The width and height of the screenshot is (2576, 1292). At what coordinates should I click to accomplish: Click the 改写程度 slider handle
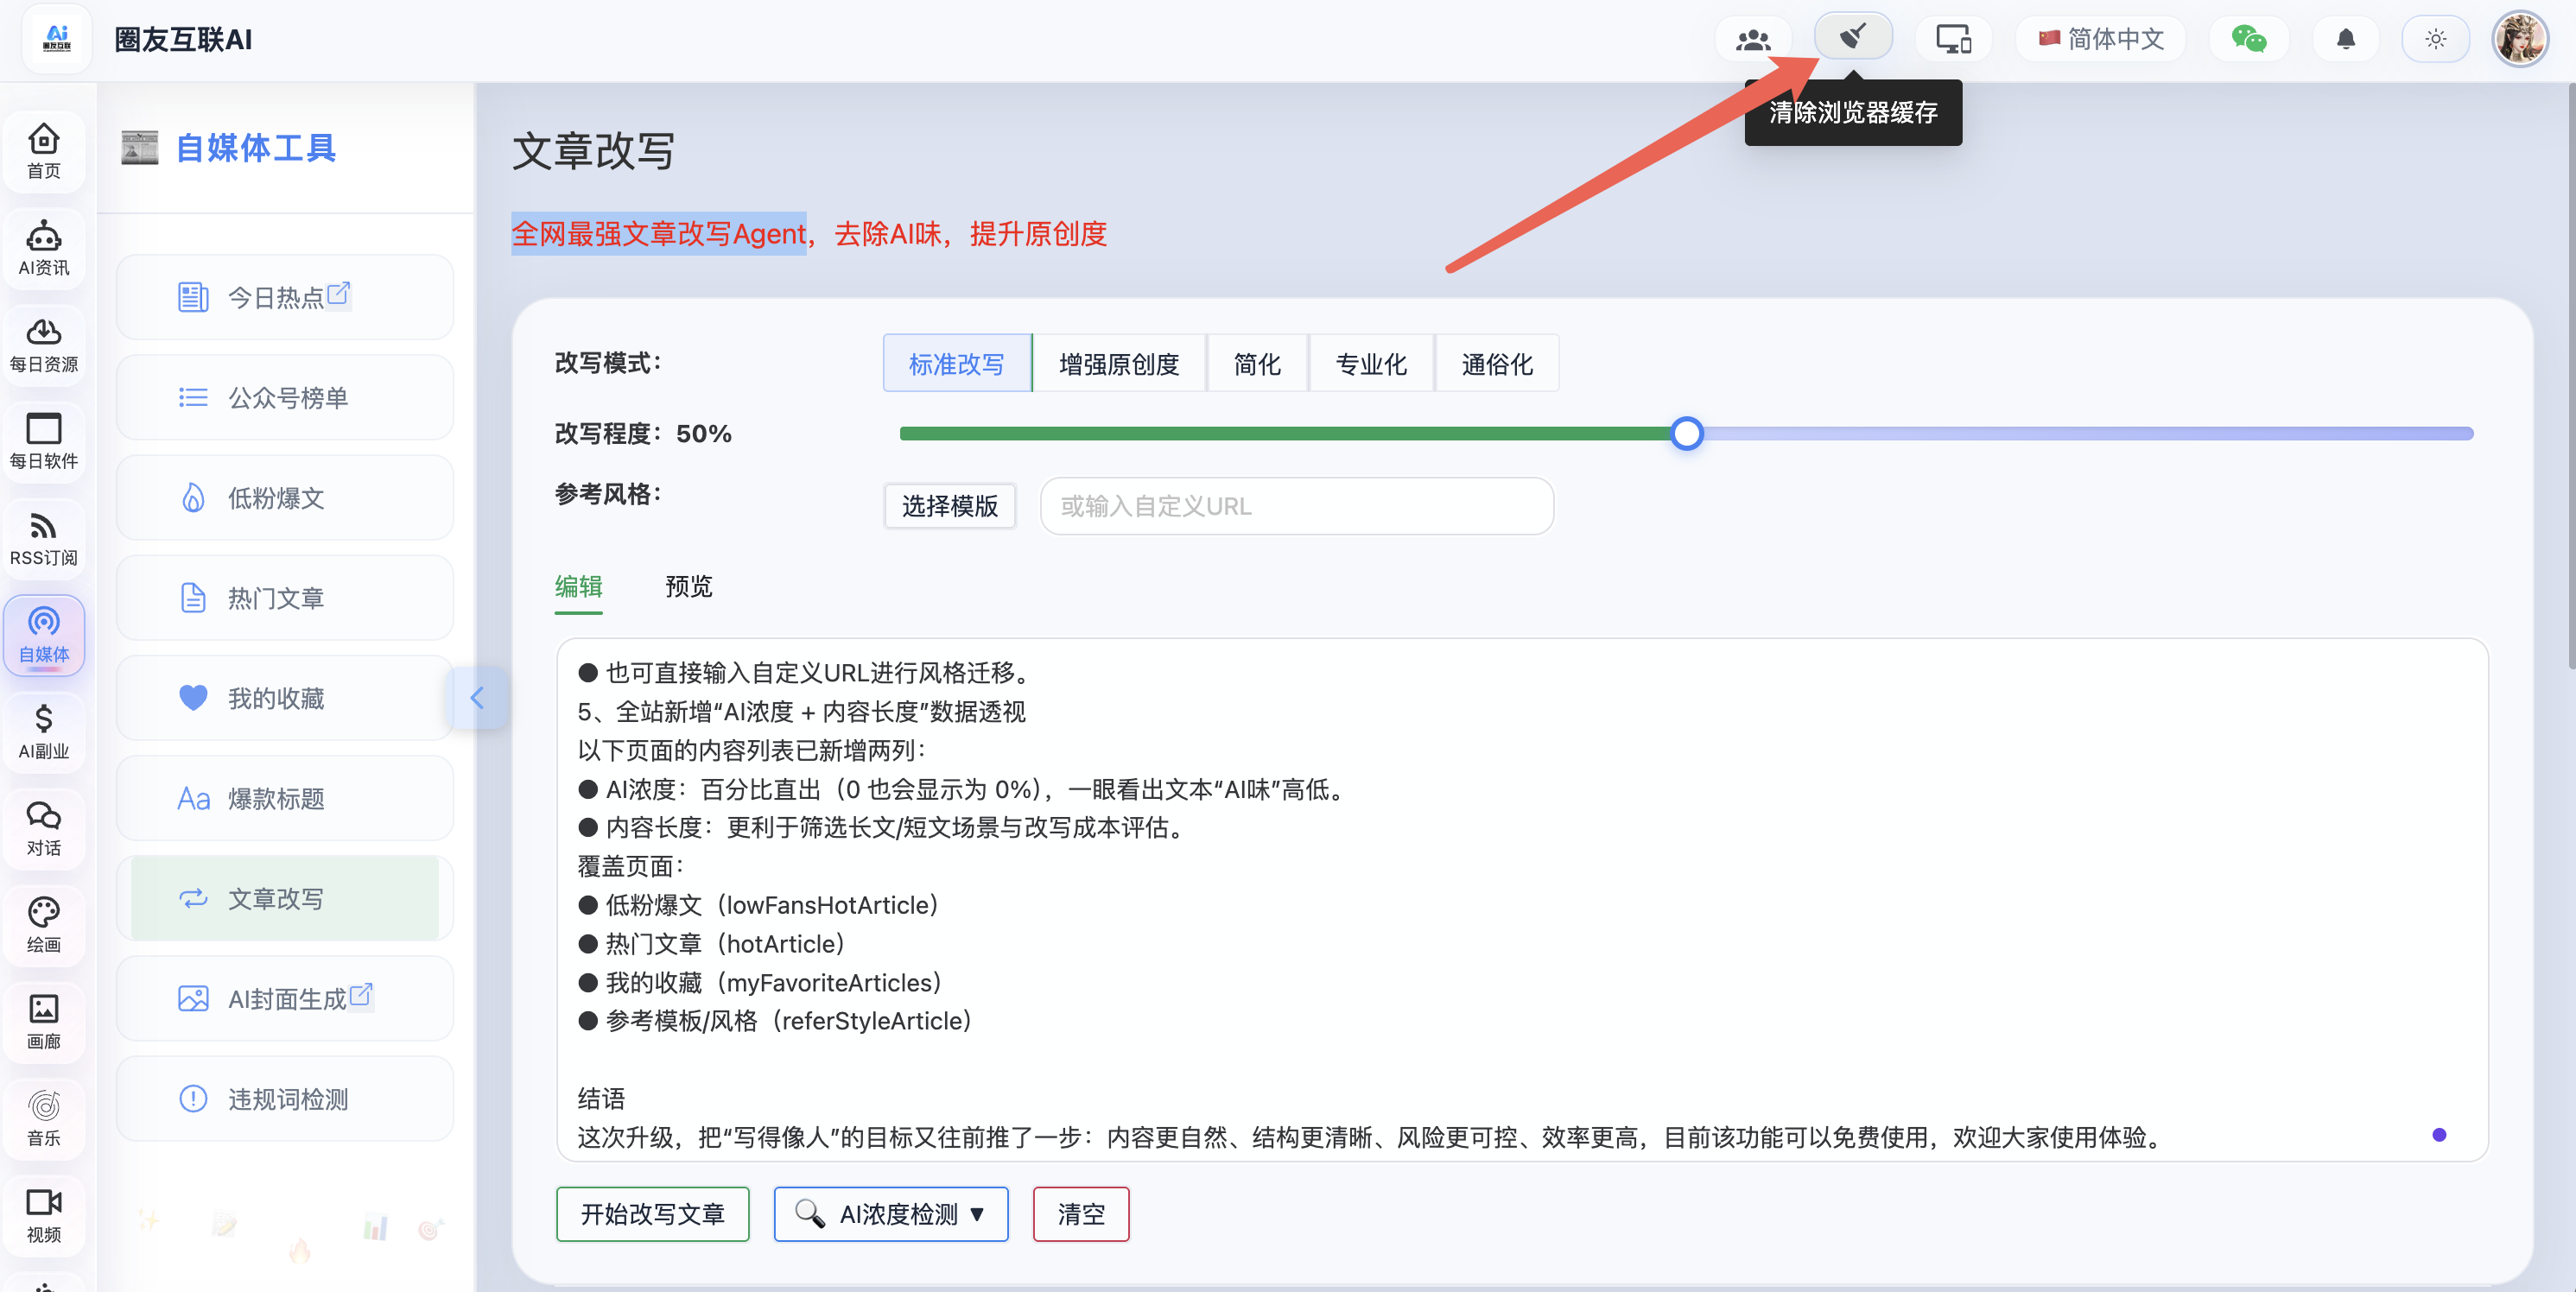[x=1686, y=433]
